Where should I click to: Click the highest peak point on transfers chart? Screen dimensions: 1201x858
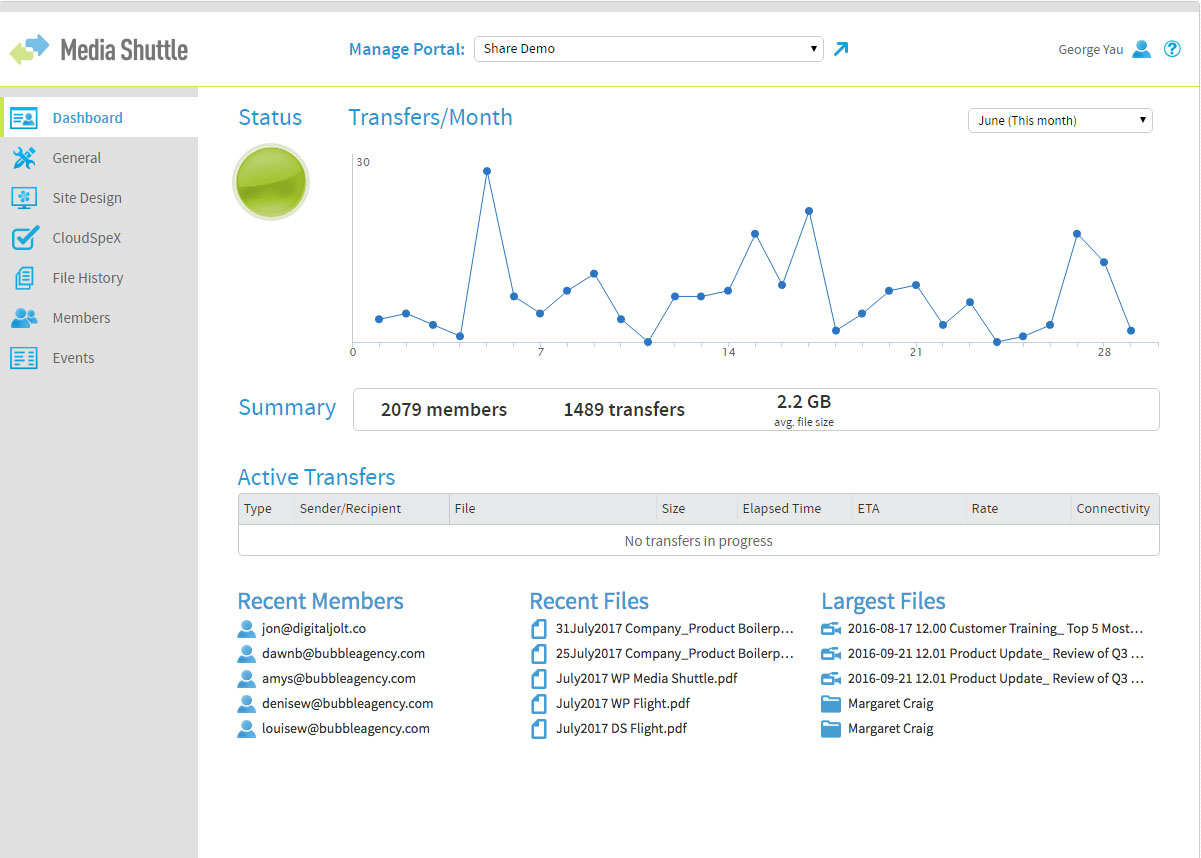pos(487,171)
